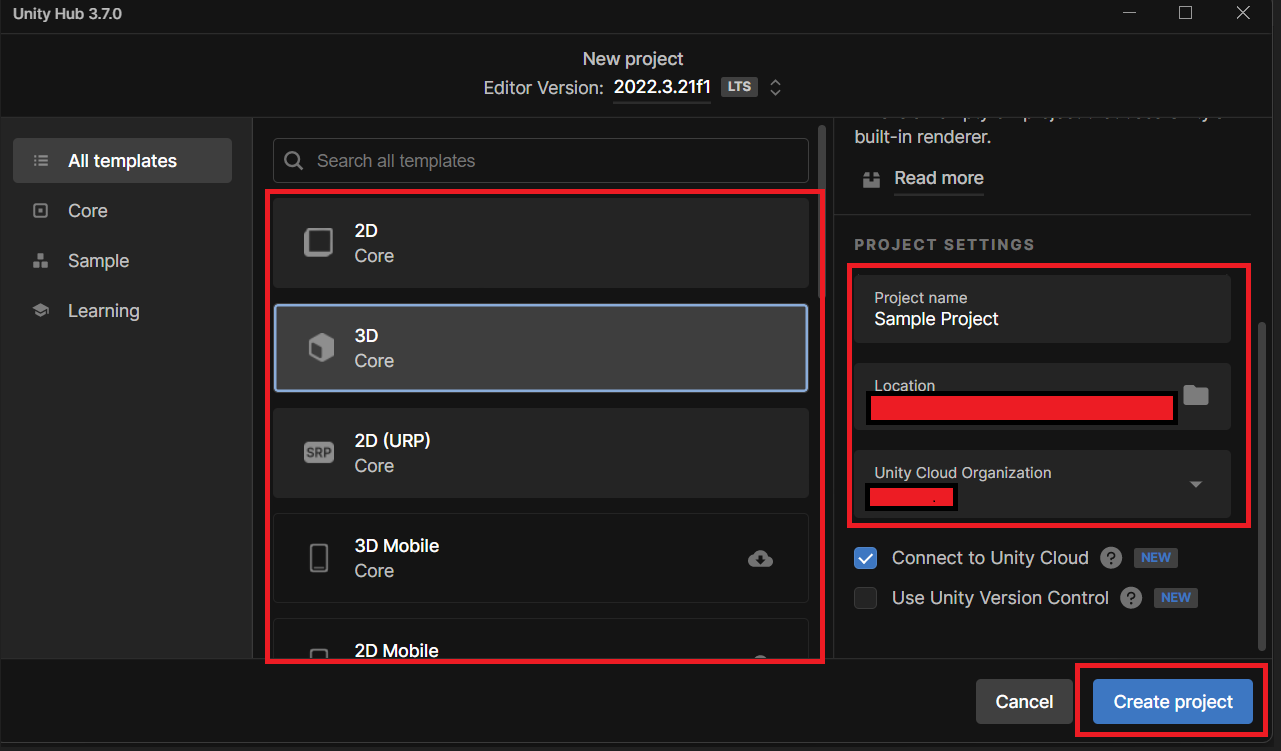Download the 3D Mobile template
Viewport: 1281px width, 751px height.
pyautogui.click(x=760, y=559)
